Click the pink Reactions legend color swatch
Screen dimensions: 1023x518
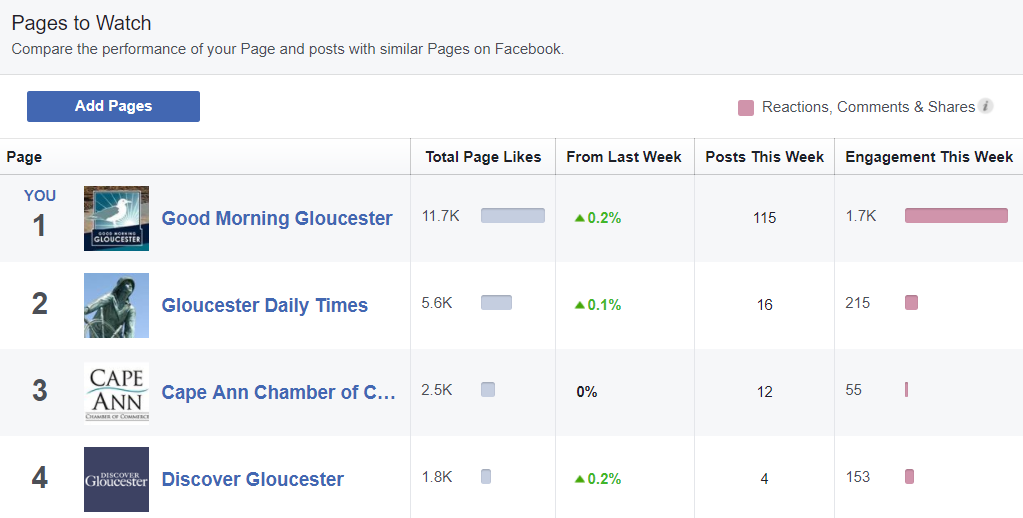(x=745, y=107)
